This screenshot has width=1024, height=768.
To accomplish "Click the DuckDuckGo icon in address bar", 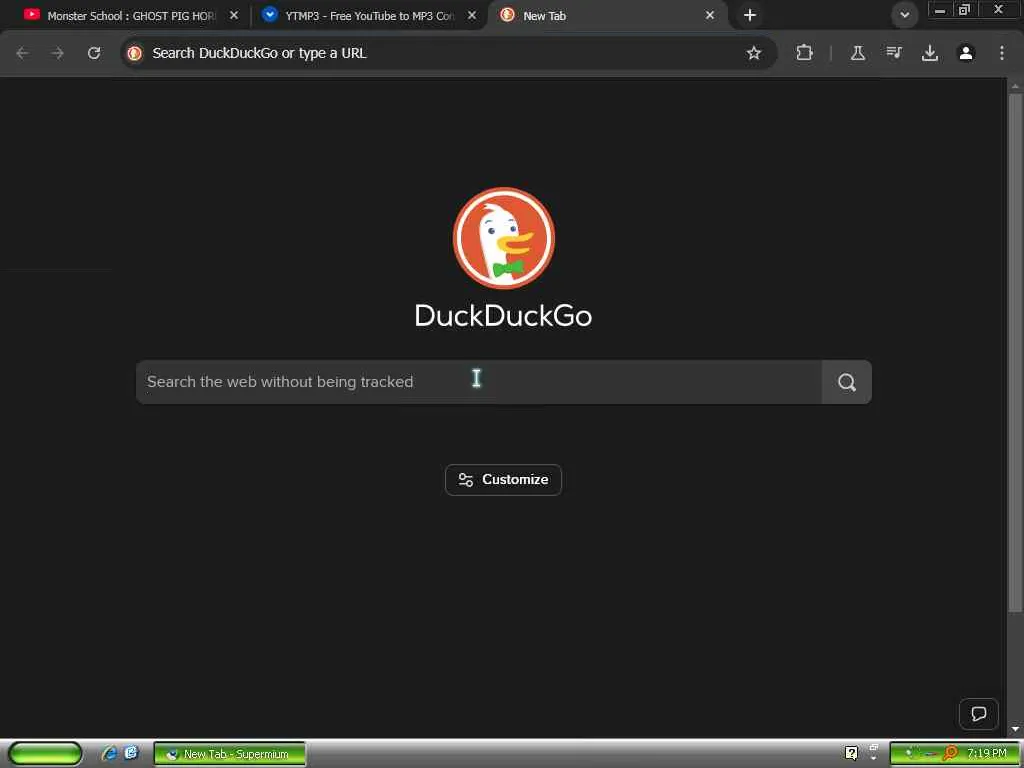I will [135, 53].
